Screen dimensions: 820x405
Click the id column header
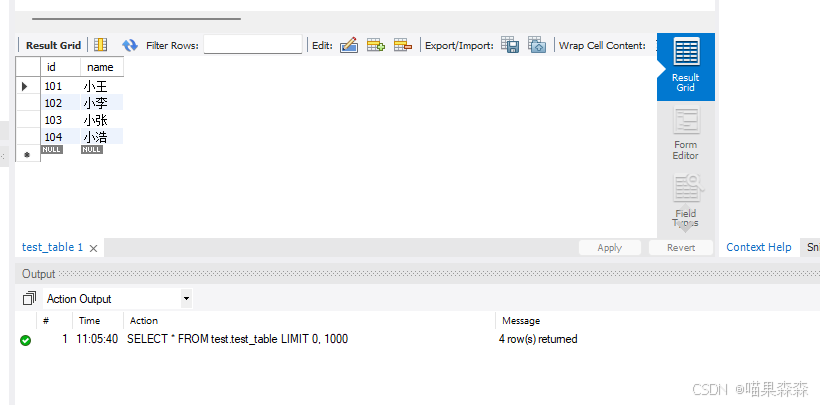point(61,67)
